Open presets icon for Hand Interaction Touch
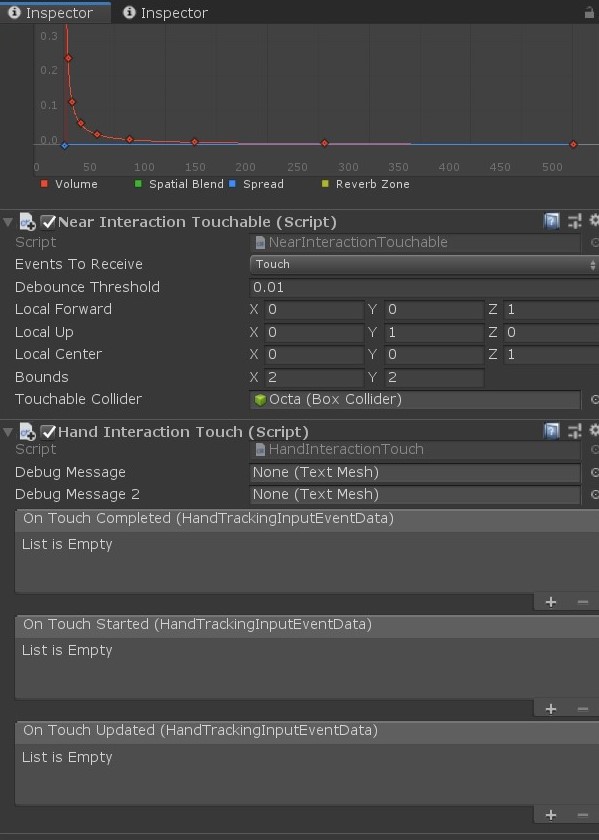The height and width of the screenshot is (840, 599). (575, 431)
